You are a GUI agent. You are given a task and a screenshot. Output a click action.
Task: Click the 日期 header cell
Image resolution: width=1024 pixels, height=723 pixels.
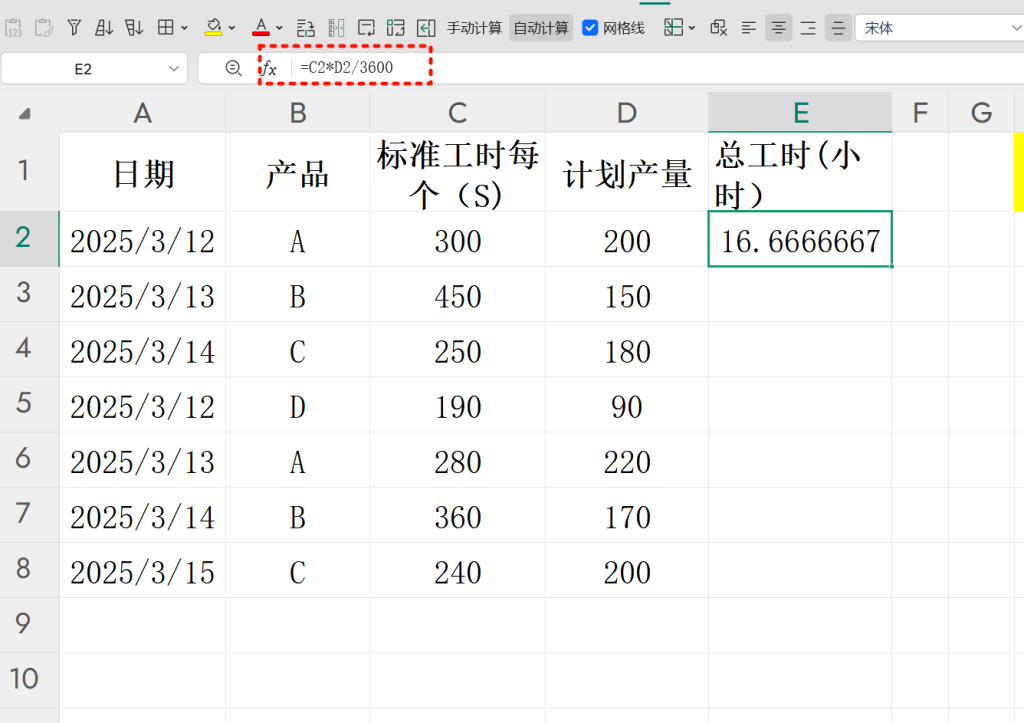tap(142, 172)
